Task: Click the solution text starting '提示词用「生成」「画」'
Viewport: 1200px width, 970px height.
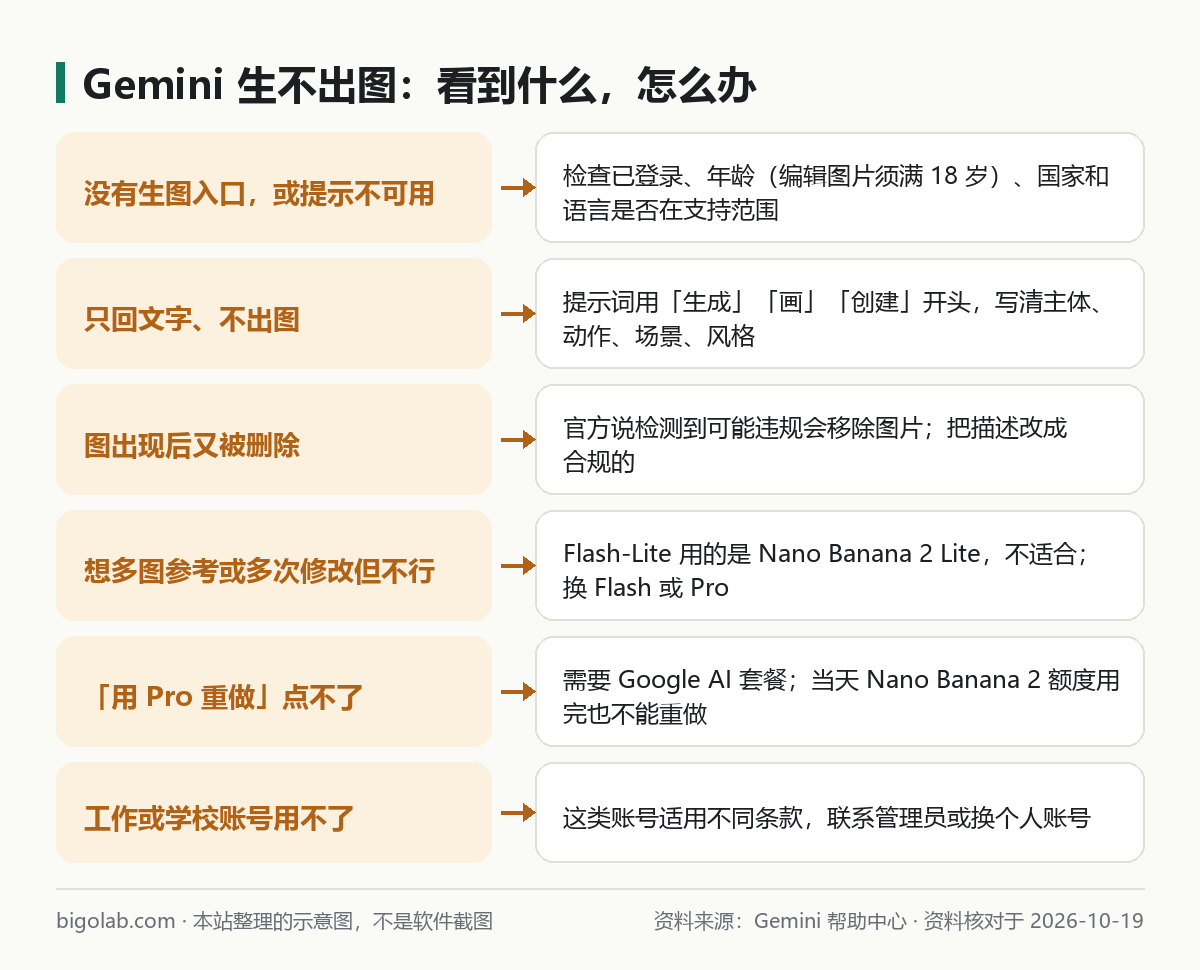Action: click(834, 320)
